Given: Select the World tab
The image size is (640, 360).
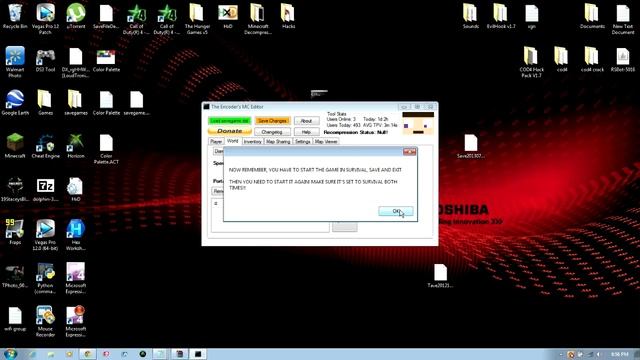Looking at the screenshot, I should point(232,141).
